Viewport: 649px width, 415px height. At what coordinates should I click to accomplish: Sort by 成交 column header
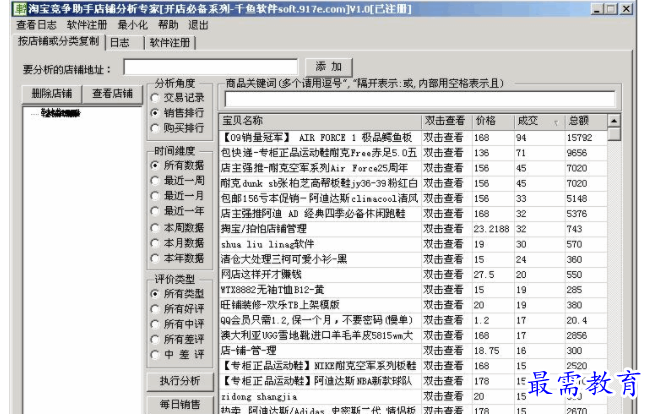pyautogui.click(x=539, y=121)
